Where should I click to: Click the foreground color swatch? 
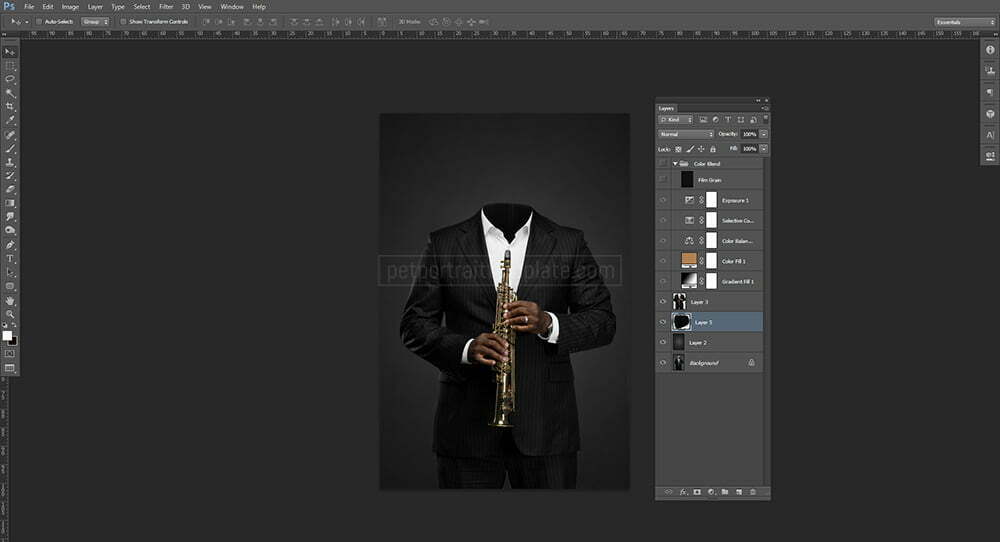tap(7, 336)
